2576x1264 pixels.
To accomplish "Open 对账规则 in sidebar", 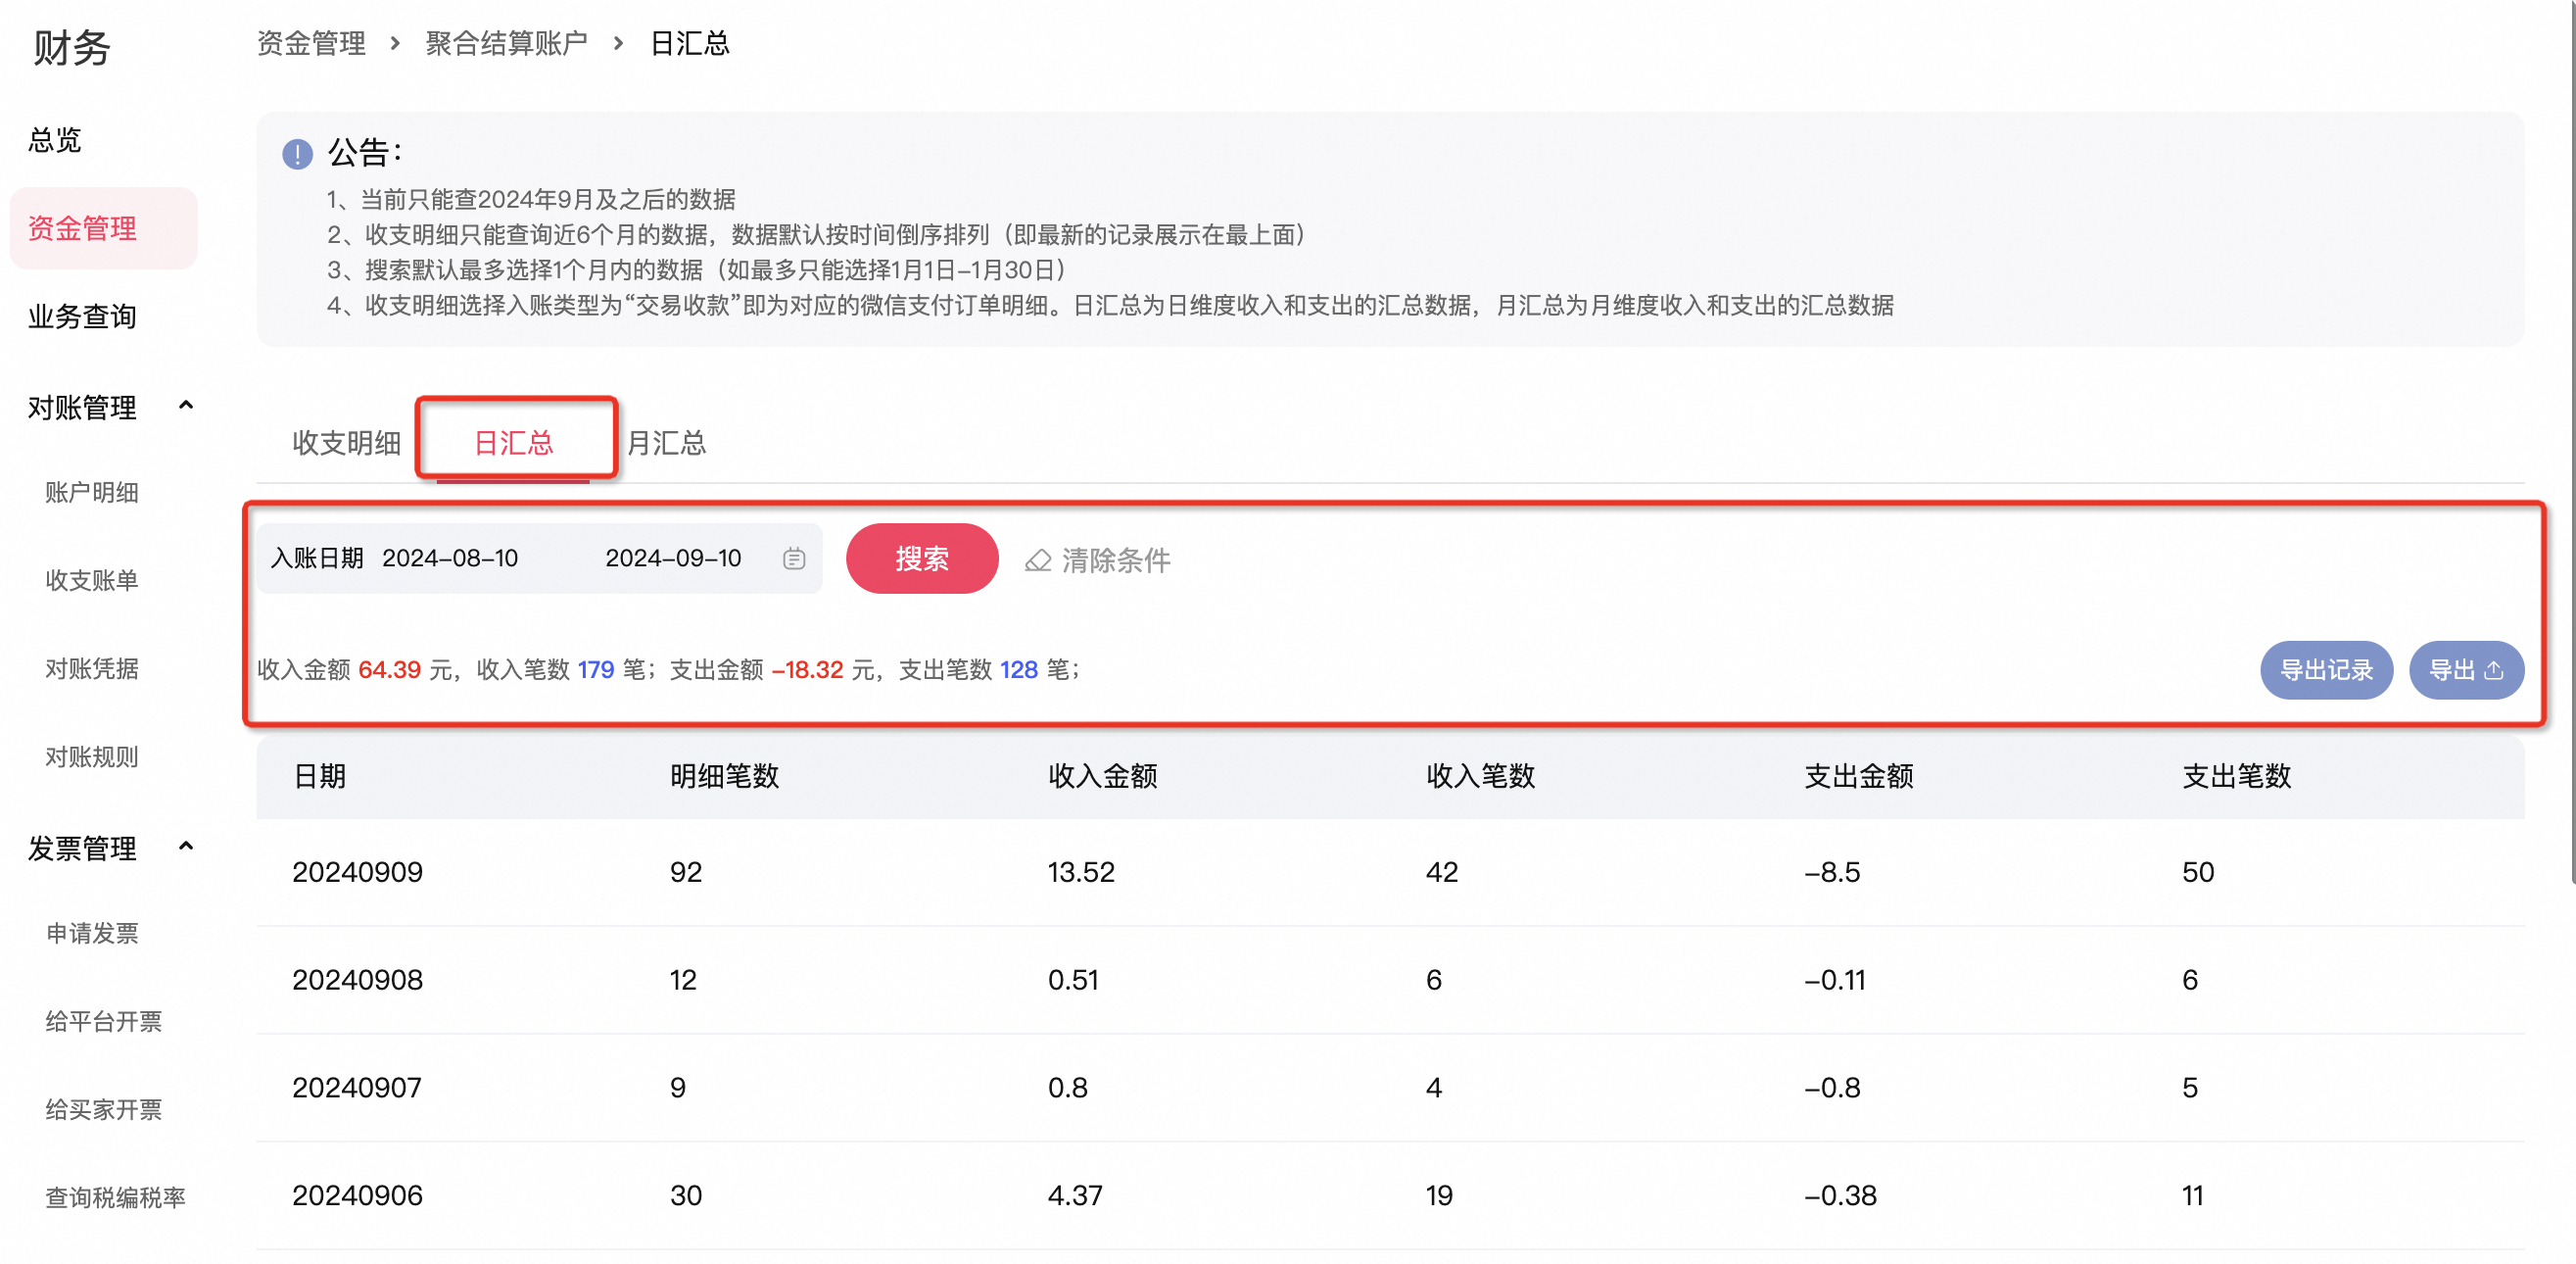I will click(92, 756).
